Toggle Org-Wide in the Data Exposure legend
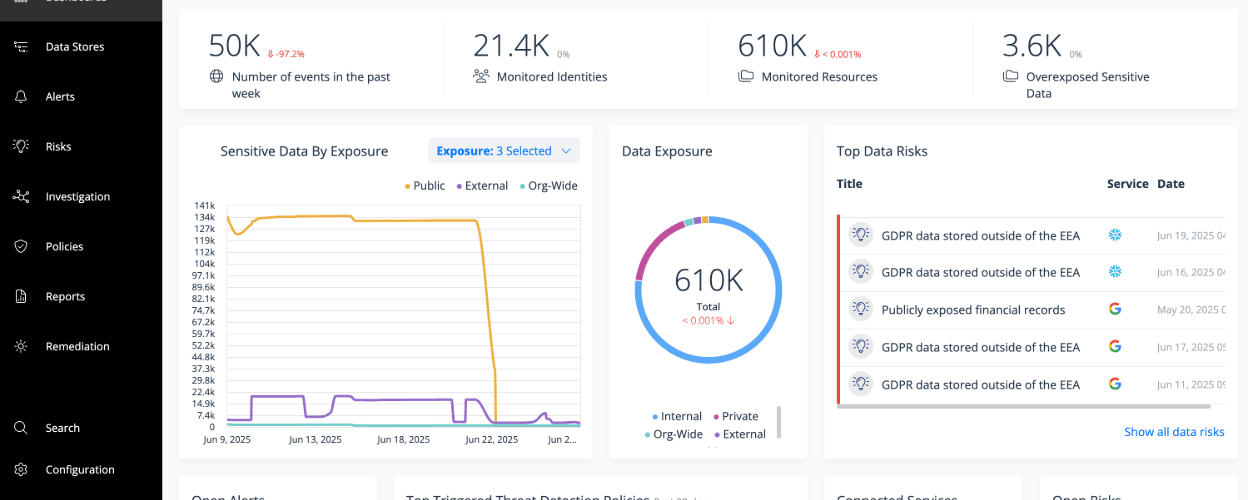Viewport: 1248px width, 500px height. (674, 434)
